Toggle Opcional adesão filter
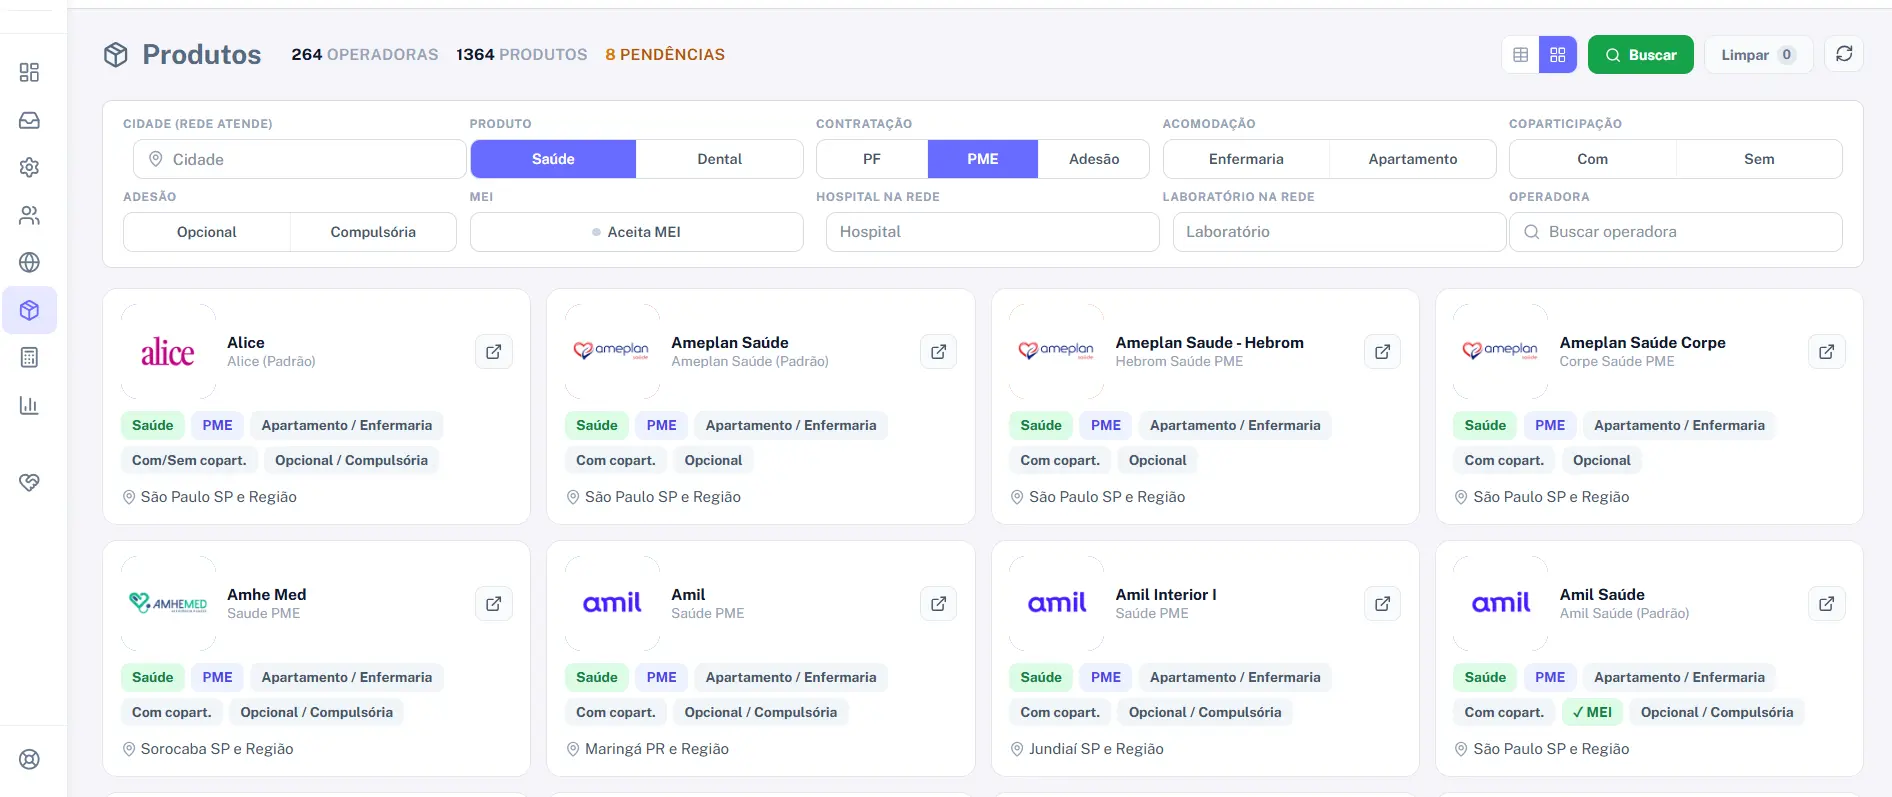 pos(207,232)
